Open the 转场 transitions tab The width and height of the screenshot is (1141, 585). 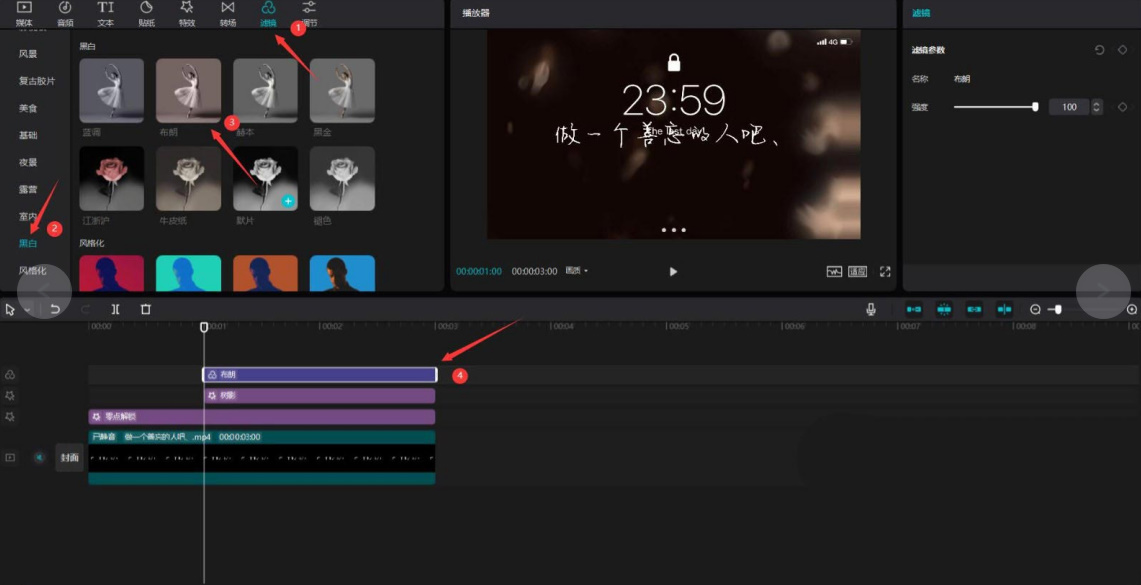tap(228, 13)
